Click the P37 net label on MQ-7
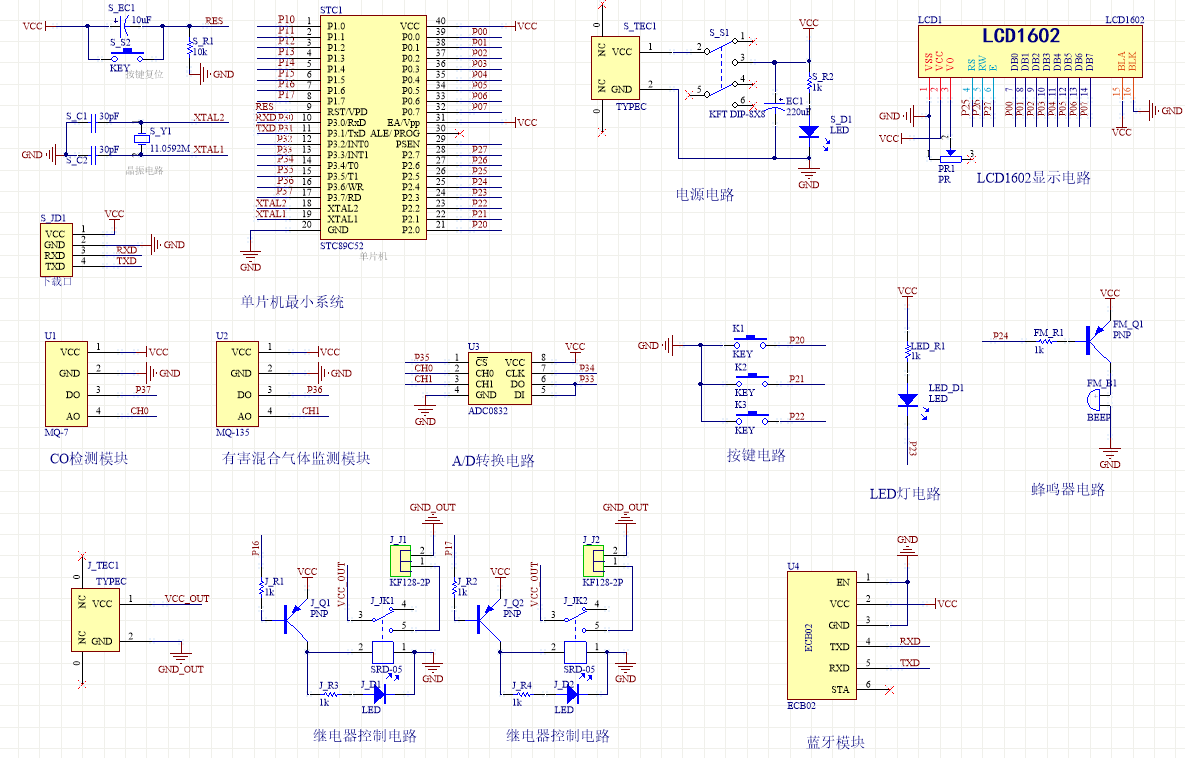 click(x=143, y=390)
